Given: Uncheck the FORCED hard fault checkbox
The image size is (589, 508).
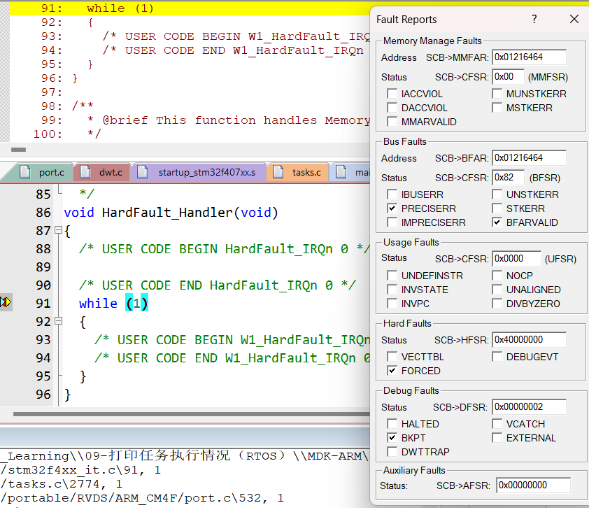Looking at the screenshot, I should [392, 370].
